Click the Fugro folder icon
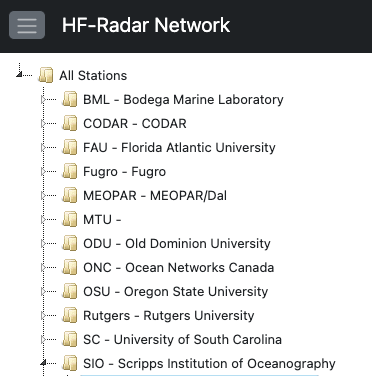 tap(70, 171)
